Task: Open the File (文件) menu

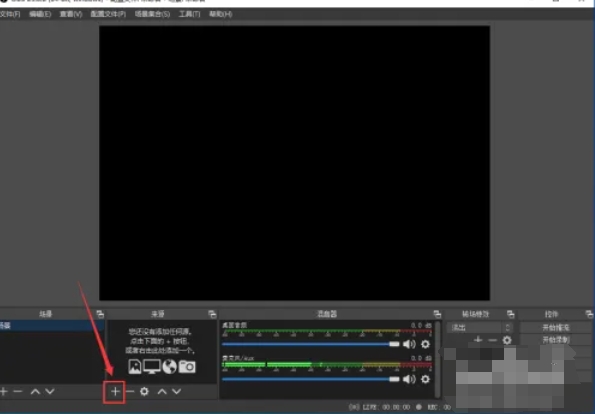Action: (x=10, y=14)
